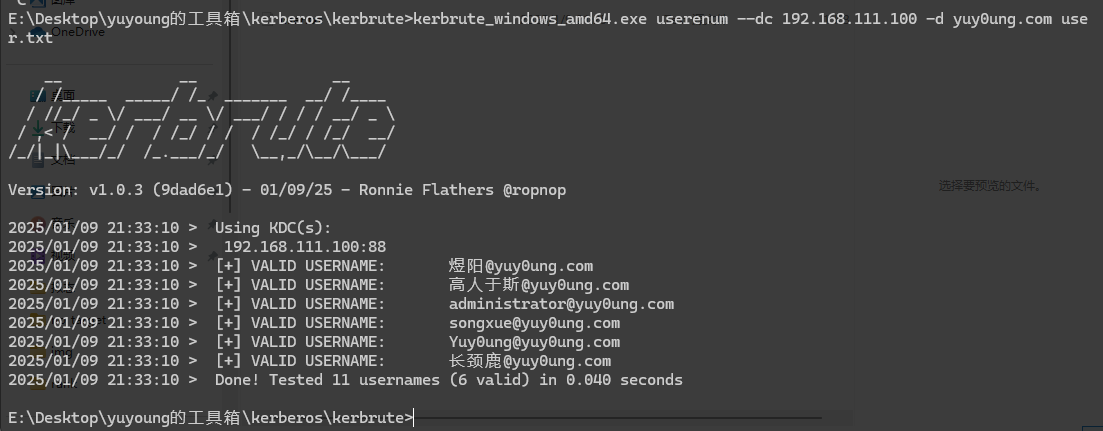The image size is (1103, 431).
Task: Click the Documents (文档) icon in sidebar
Action: click(x=38, y=160)
